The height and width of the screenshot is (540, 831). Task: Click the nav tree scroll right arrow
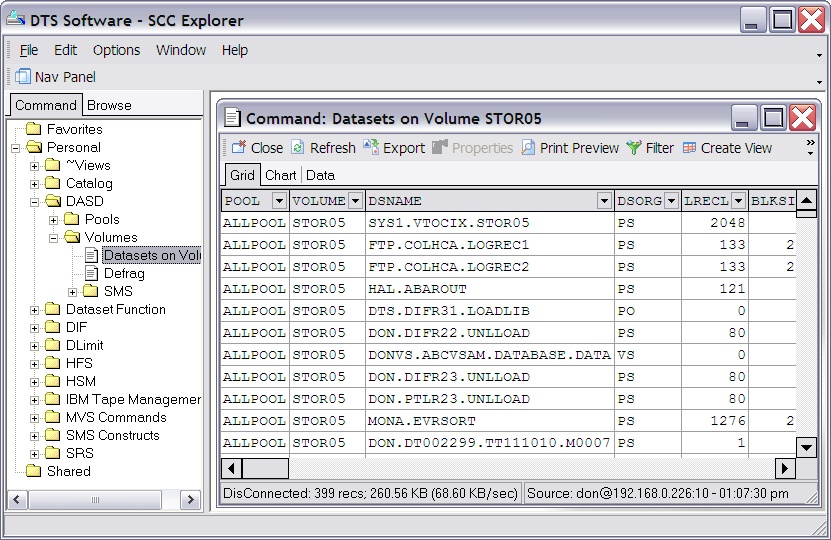190,499
